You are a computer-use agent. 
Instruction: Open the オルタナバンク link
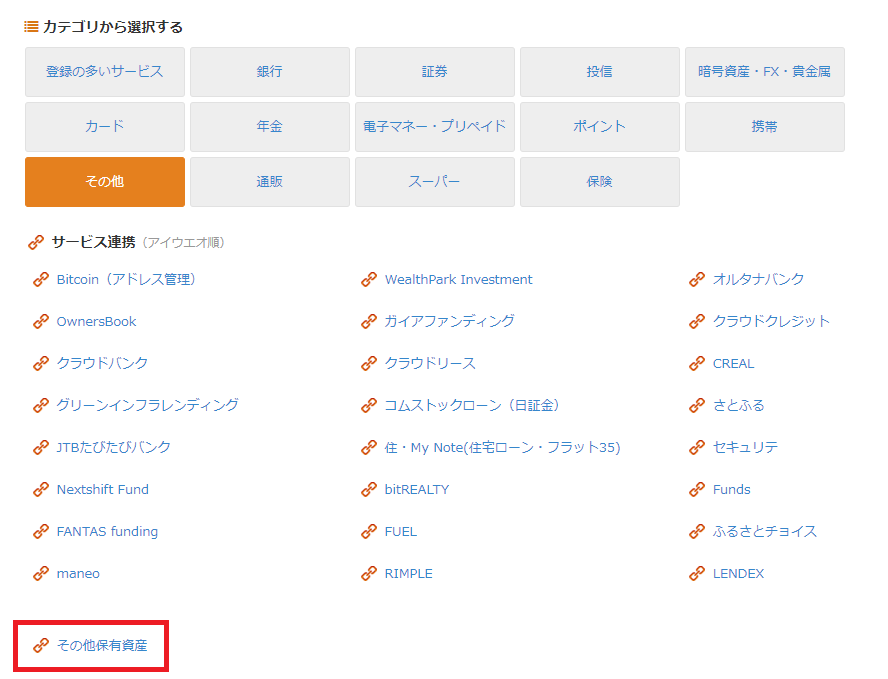click(x=758, y=279)
